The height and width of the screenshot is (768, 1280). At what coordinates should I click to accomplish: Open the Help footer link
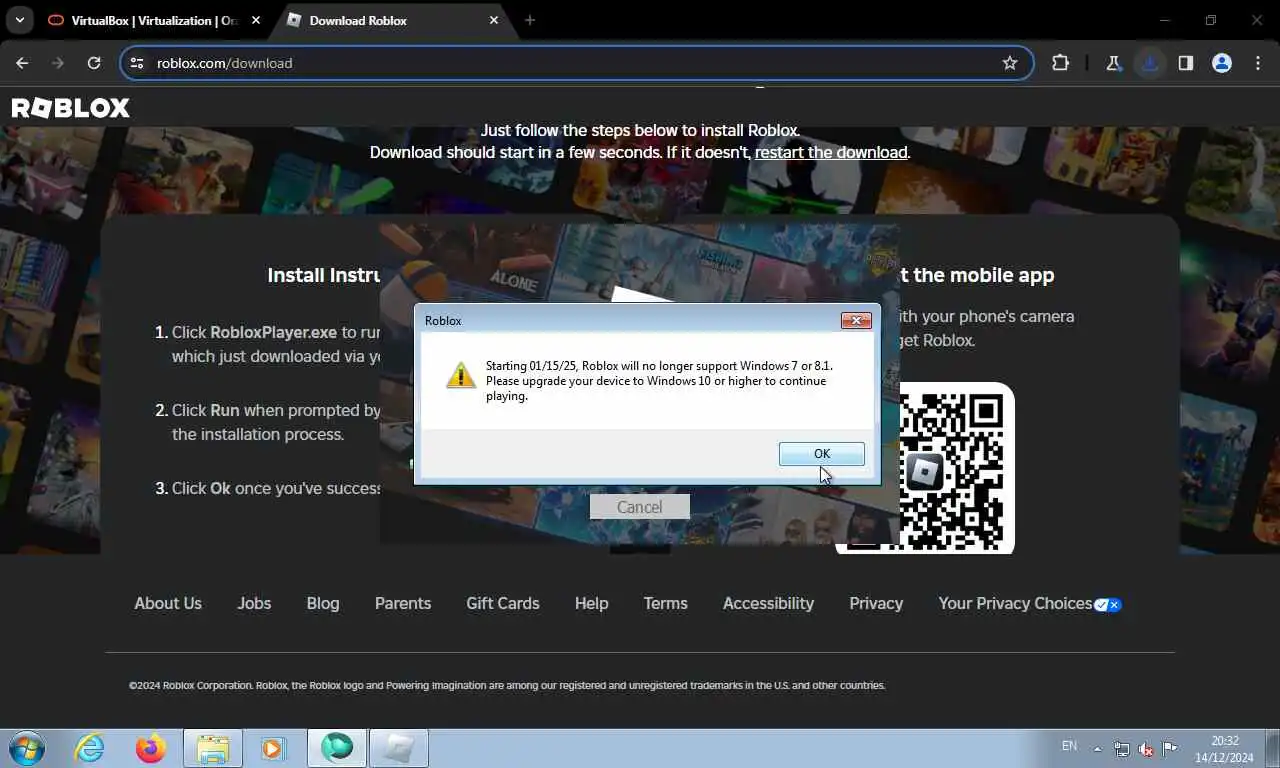click(591, 603)
